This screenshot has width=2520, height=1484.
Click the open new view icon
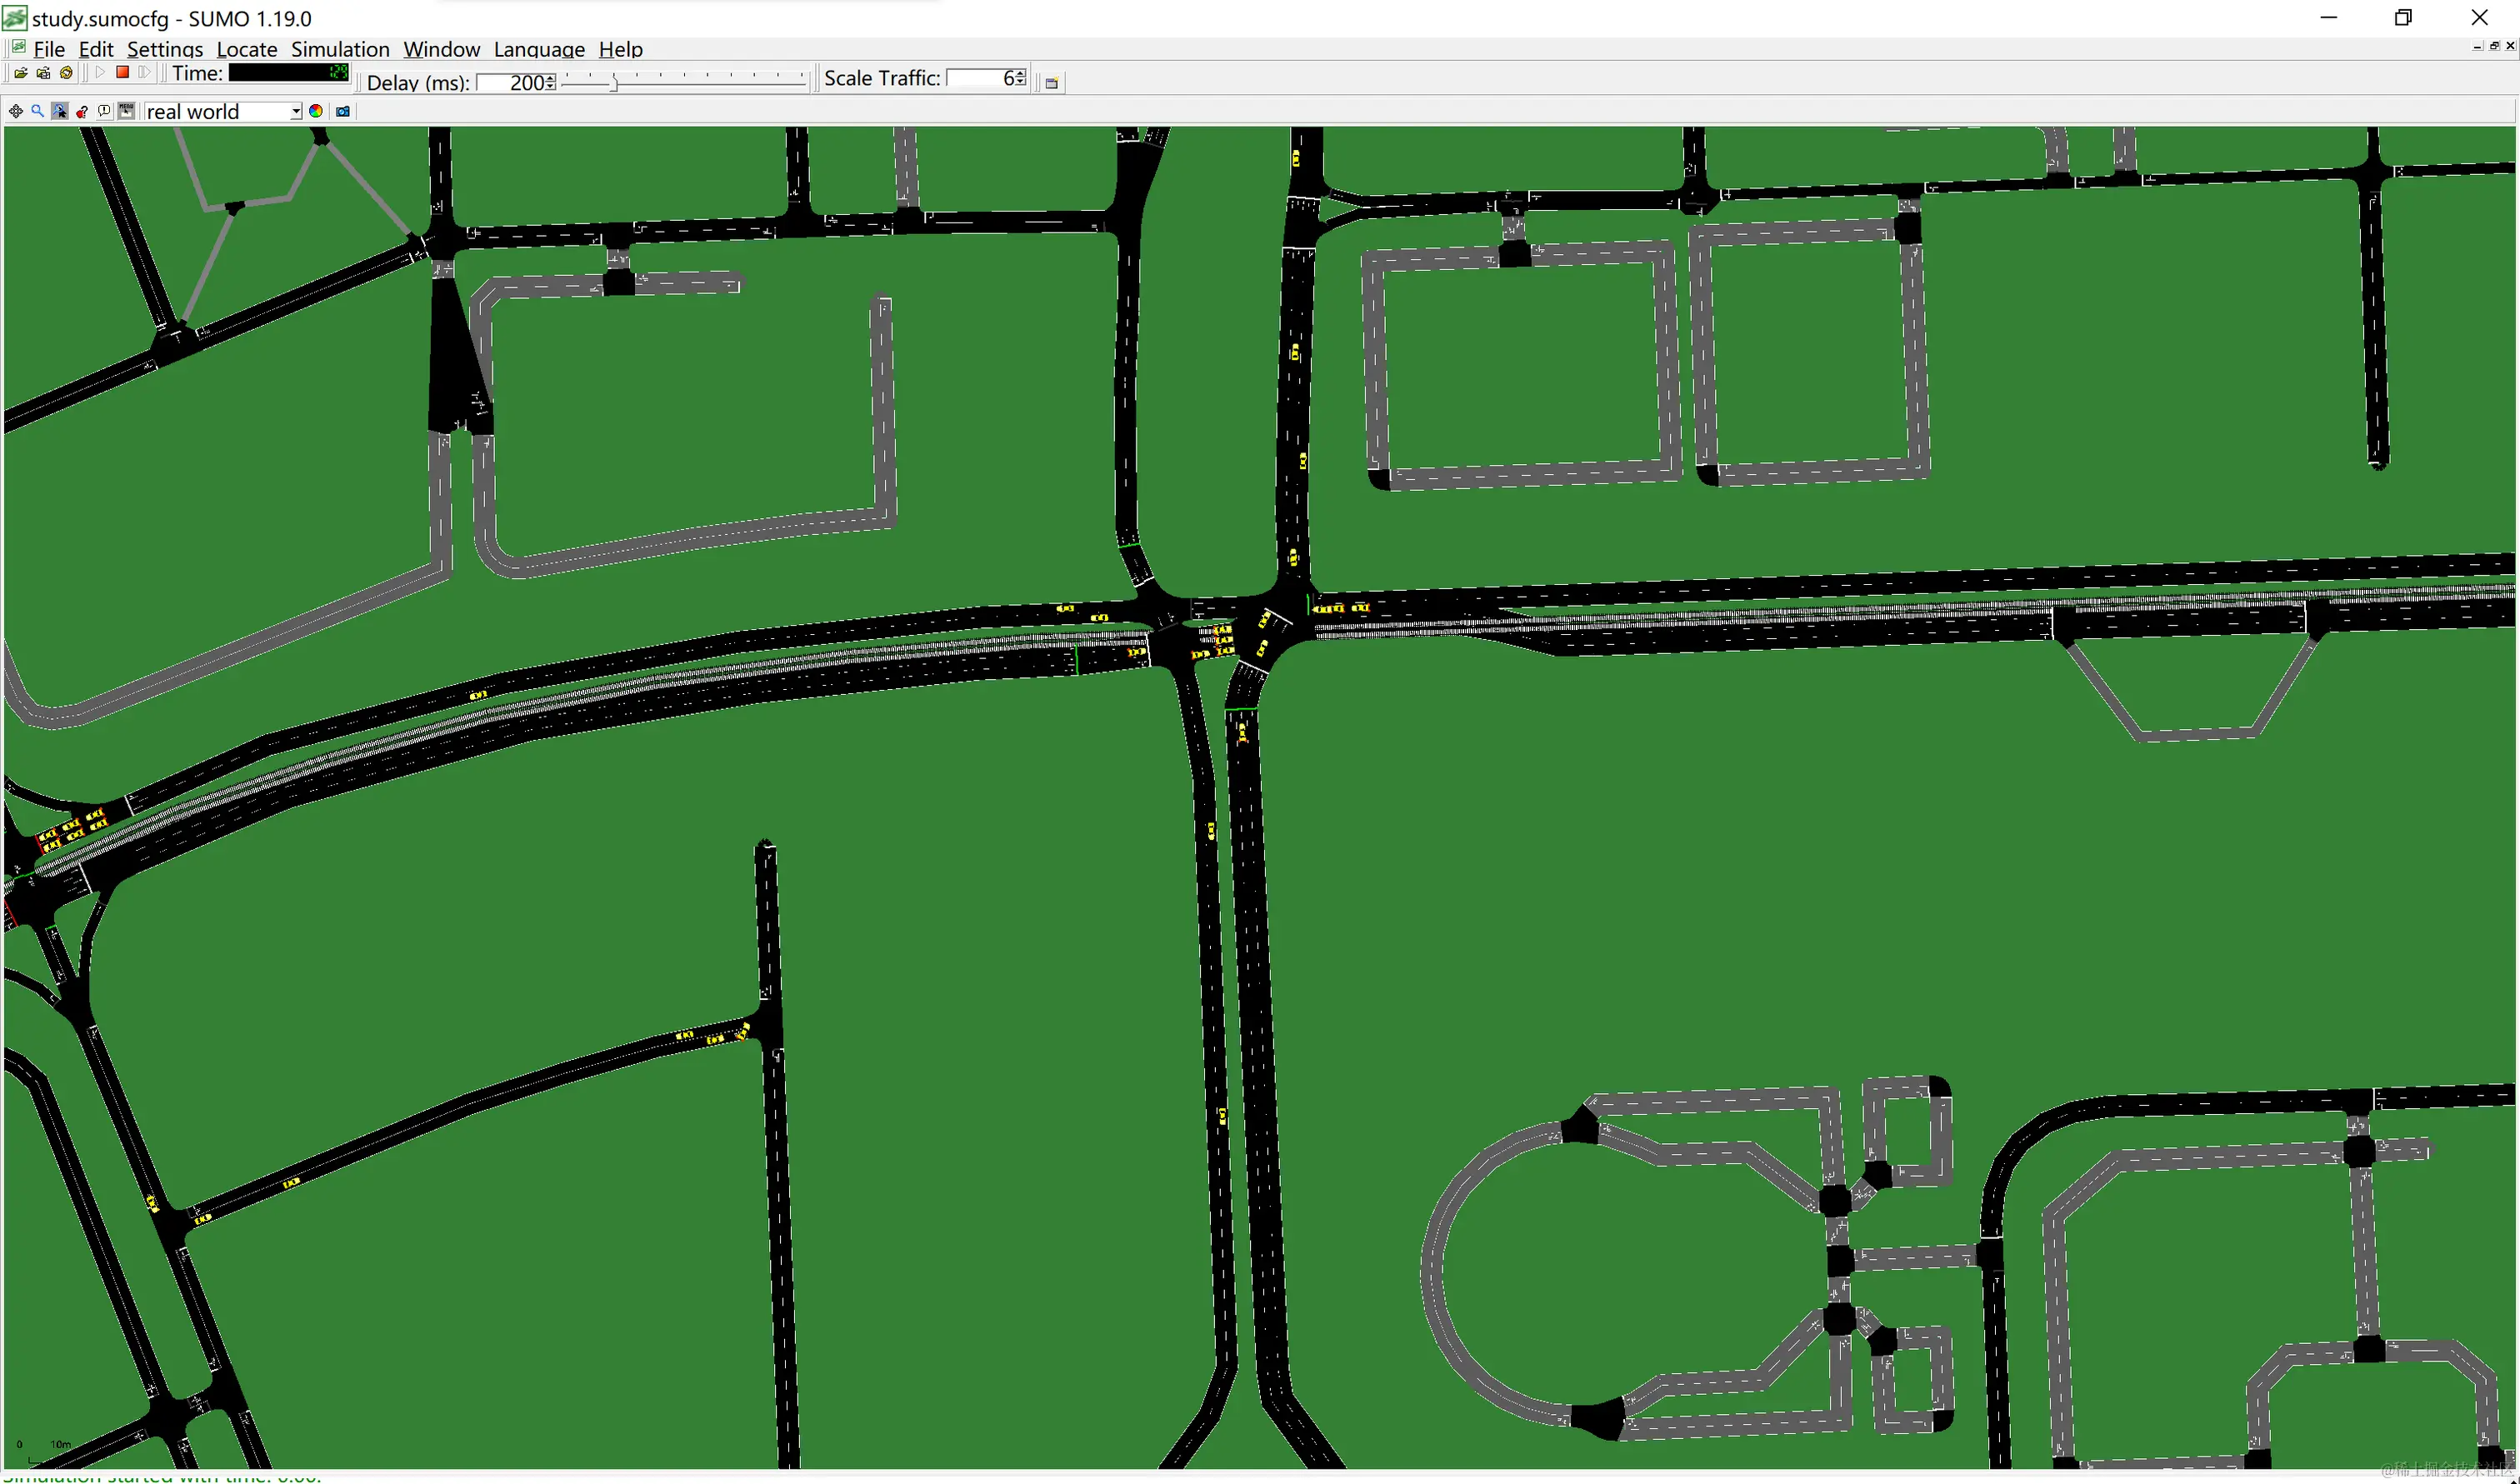click(x=1051, y=83)
